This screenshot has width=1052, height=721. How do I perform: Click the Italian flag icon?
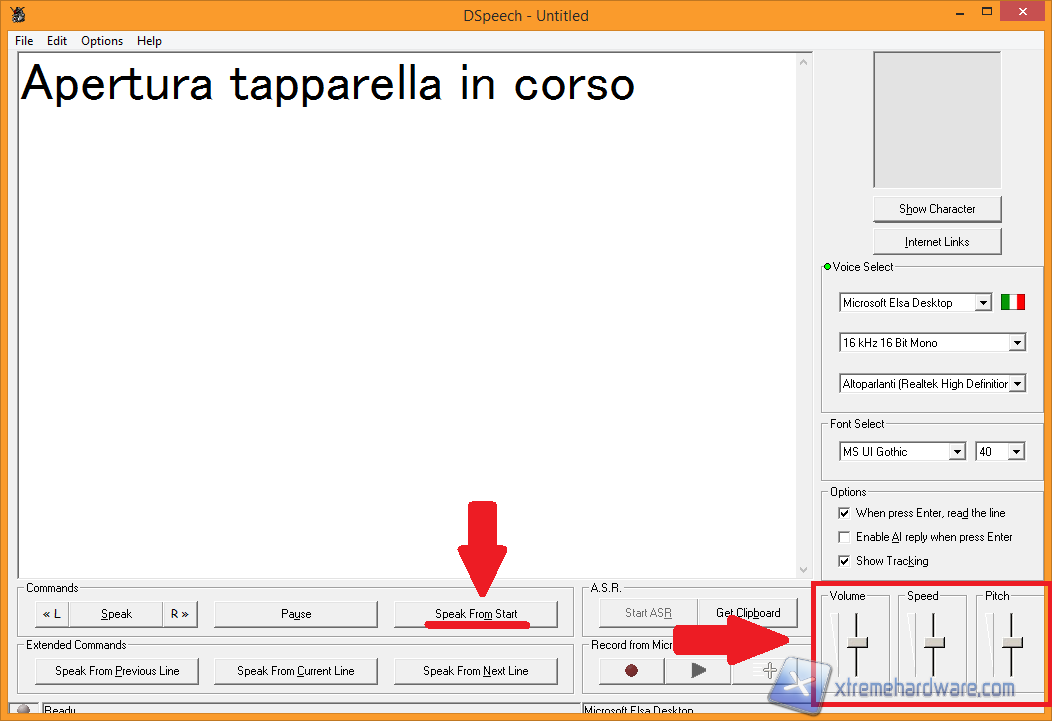click(x=1012, y=302)
